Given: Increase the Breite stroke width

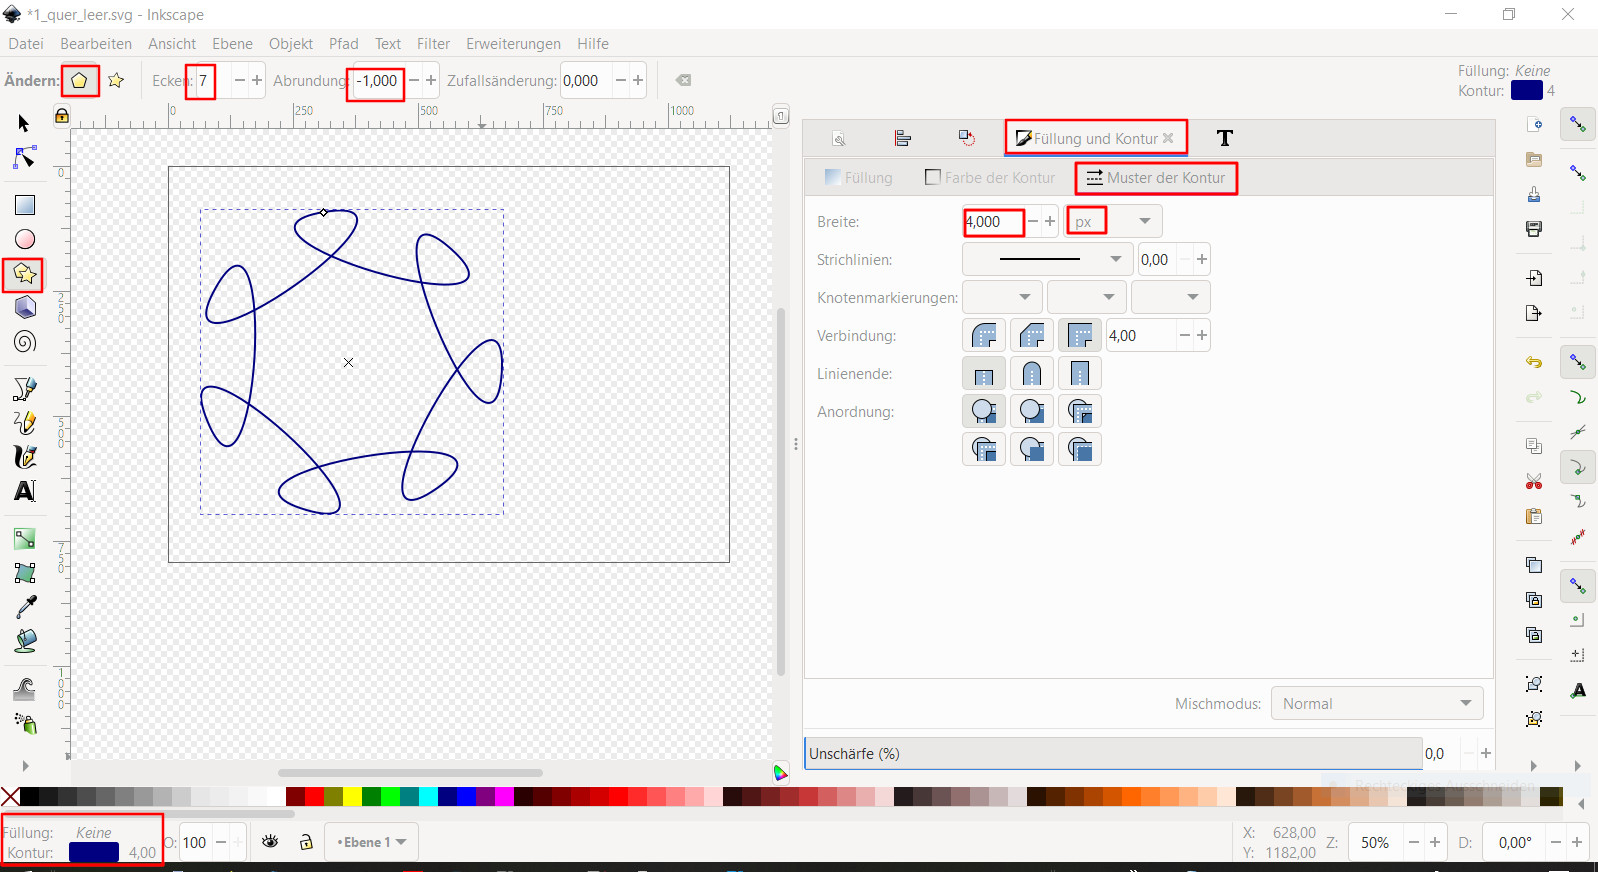Looking at the screenshot, I should 1050,221.
